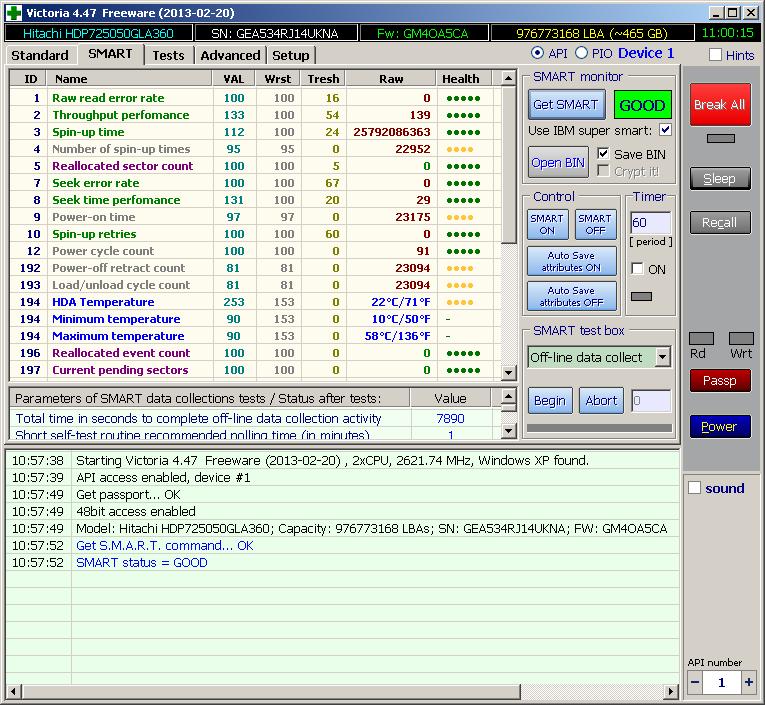Open the Tests tab
The height and width of the screenshot is (705, 765).
pos(168,55)
